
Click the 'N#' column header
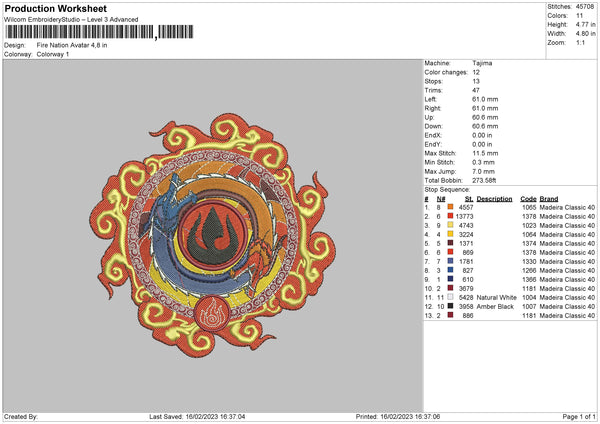coord(441,199)
